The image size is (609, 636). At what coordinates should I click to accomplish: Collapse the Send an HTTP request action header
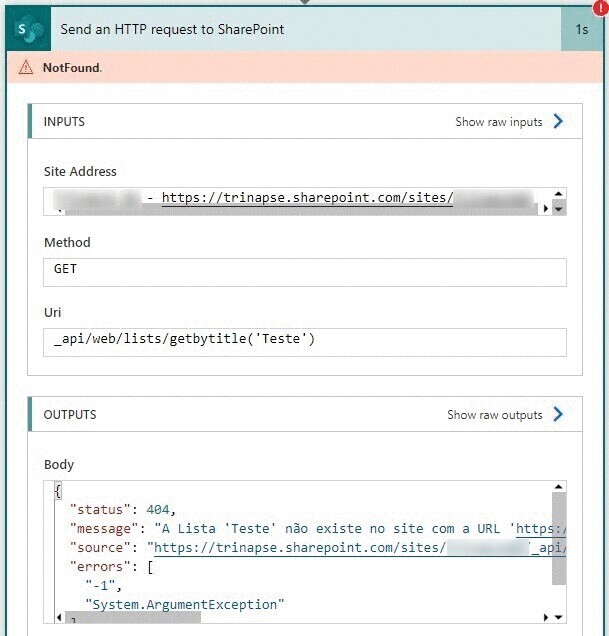300,30
